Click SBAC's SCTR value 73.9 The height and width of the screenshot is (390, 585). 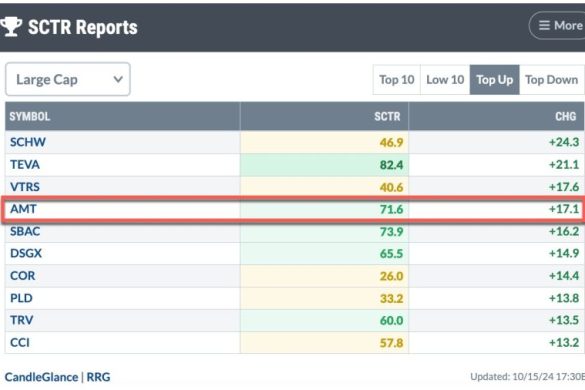(391, 232)
